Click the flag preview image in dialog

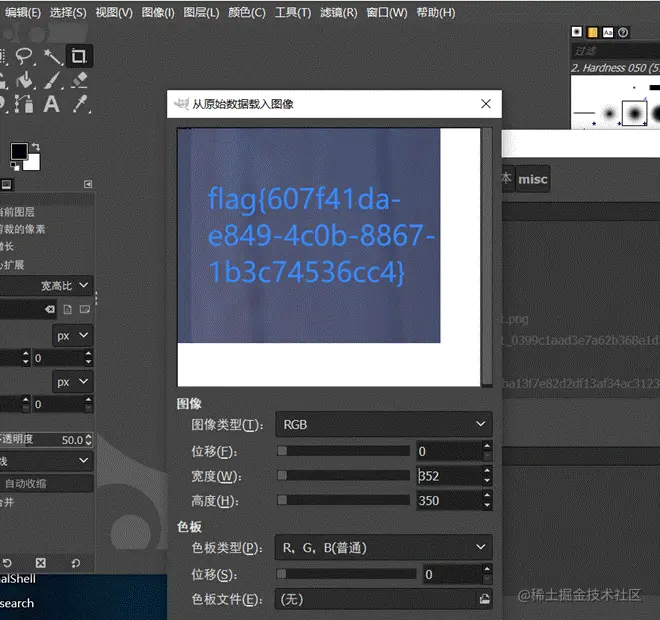309,235
